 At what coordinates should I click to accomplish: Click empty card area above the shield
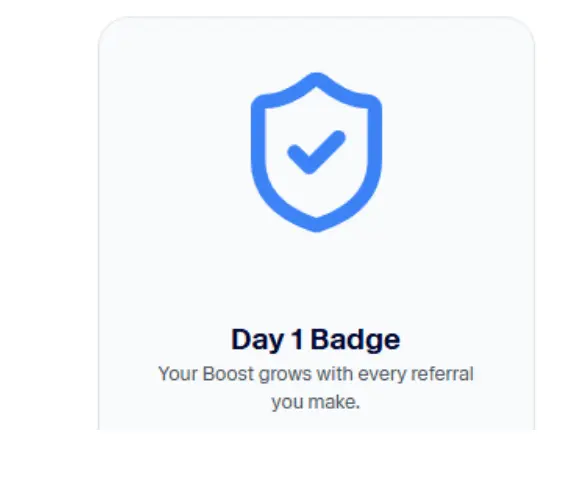[x=316, y=44]
